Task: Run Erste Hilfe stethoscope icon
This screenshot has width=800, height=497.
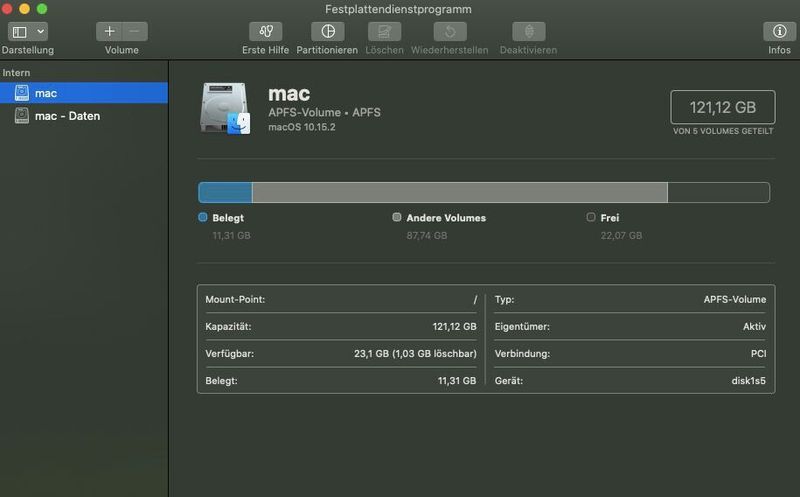Action: coord(265,32)
